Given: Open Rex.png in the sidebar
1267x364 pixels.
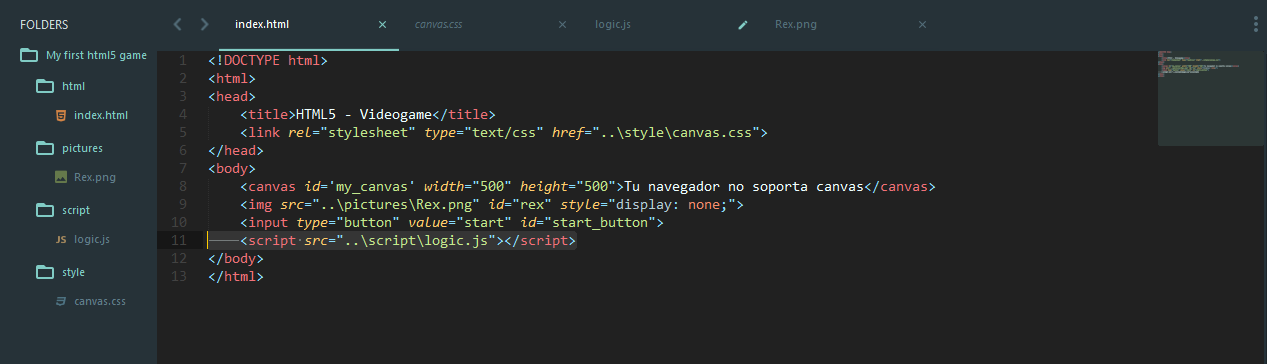Looking at the screenshot, I should pyautogui.click(x=95, y=178).
